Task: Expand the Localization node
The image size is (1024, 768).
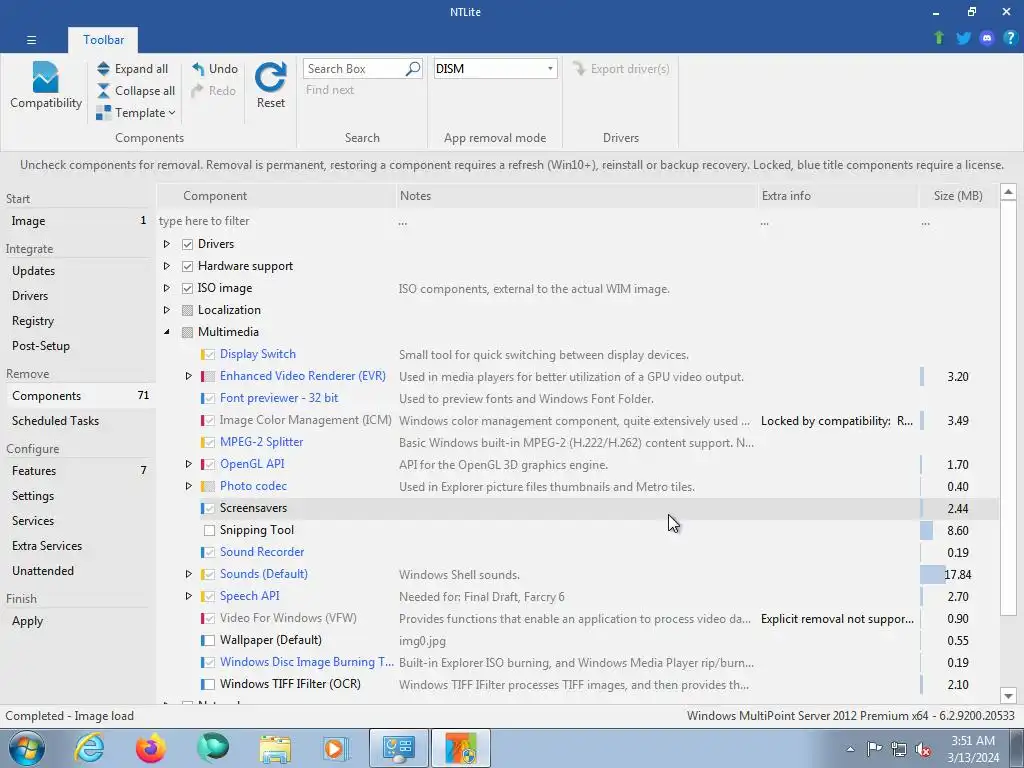Action: pyautogui.click(x=167, y=310)
